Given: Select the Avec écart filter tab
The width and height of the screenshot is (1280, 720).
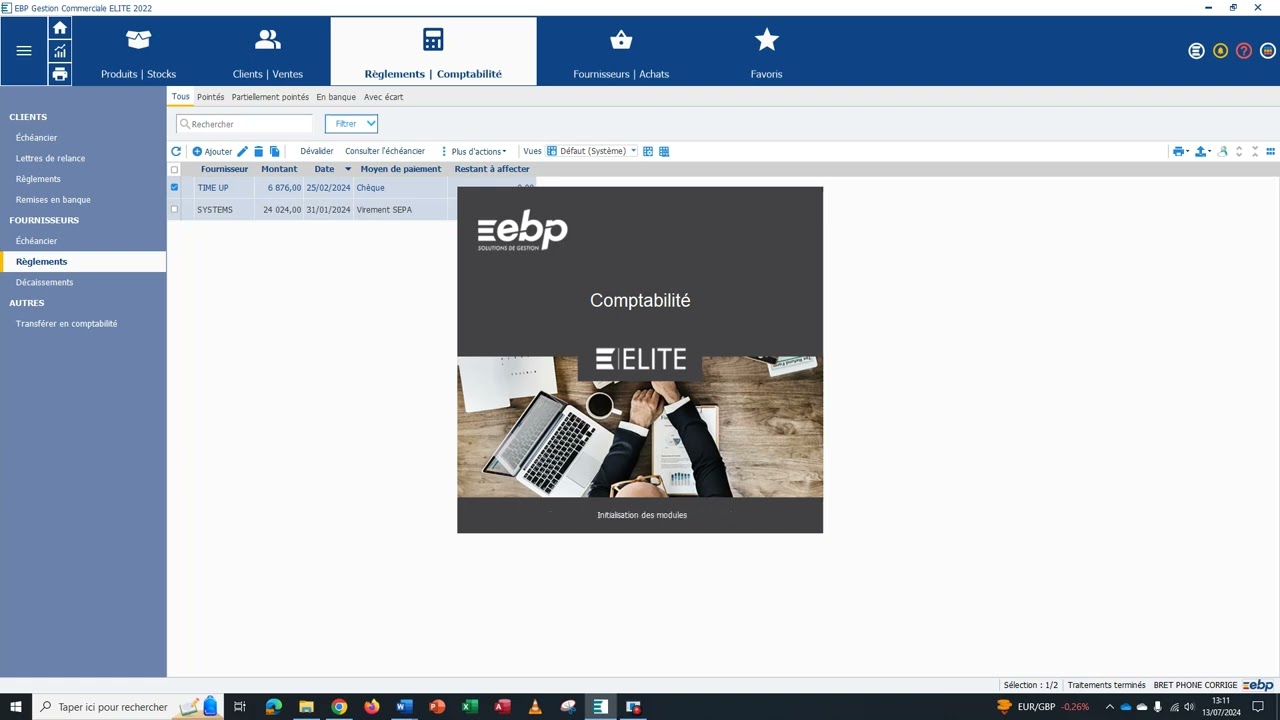Looking at the screenshot, I should tap(384, 97).
